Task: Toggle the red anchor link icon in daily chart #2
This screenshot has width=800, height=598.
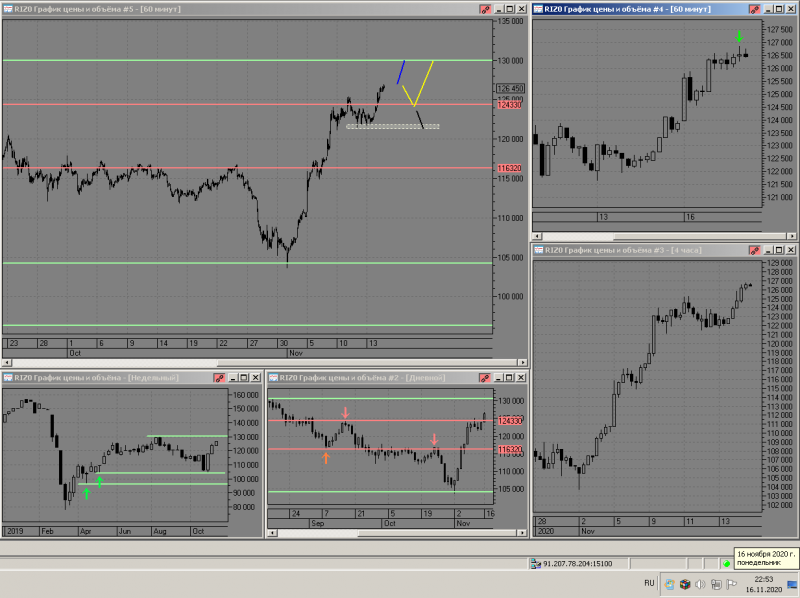Action: click(485, 378)
